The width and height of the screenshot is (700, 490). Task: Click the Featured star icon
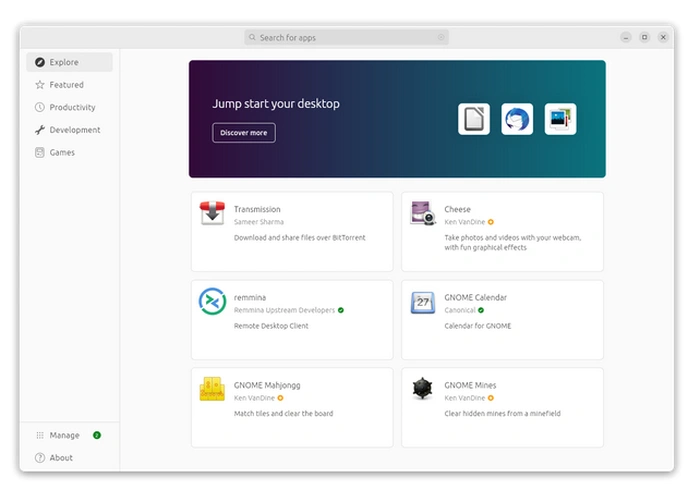(40, 85)
